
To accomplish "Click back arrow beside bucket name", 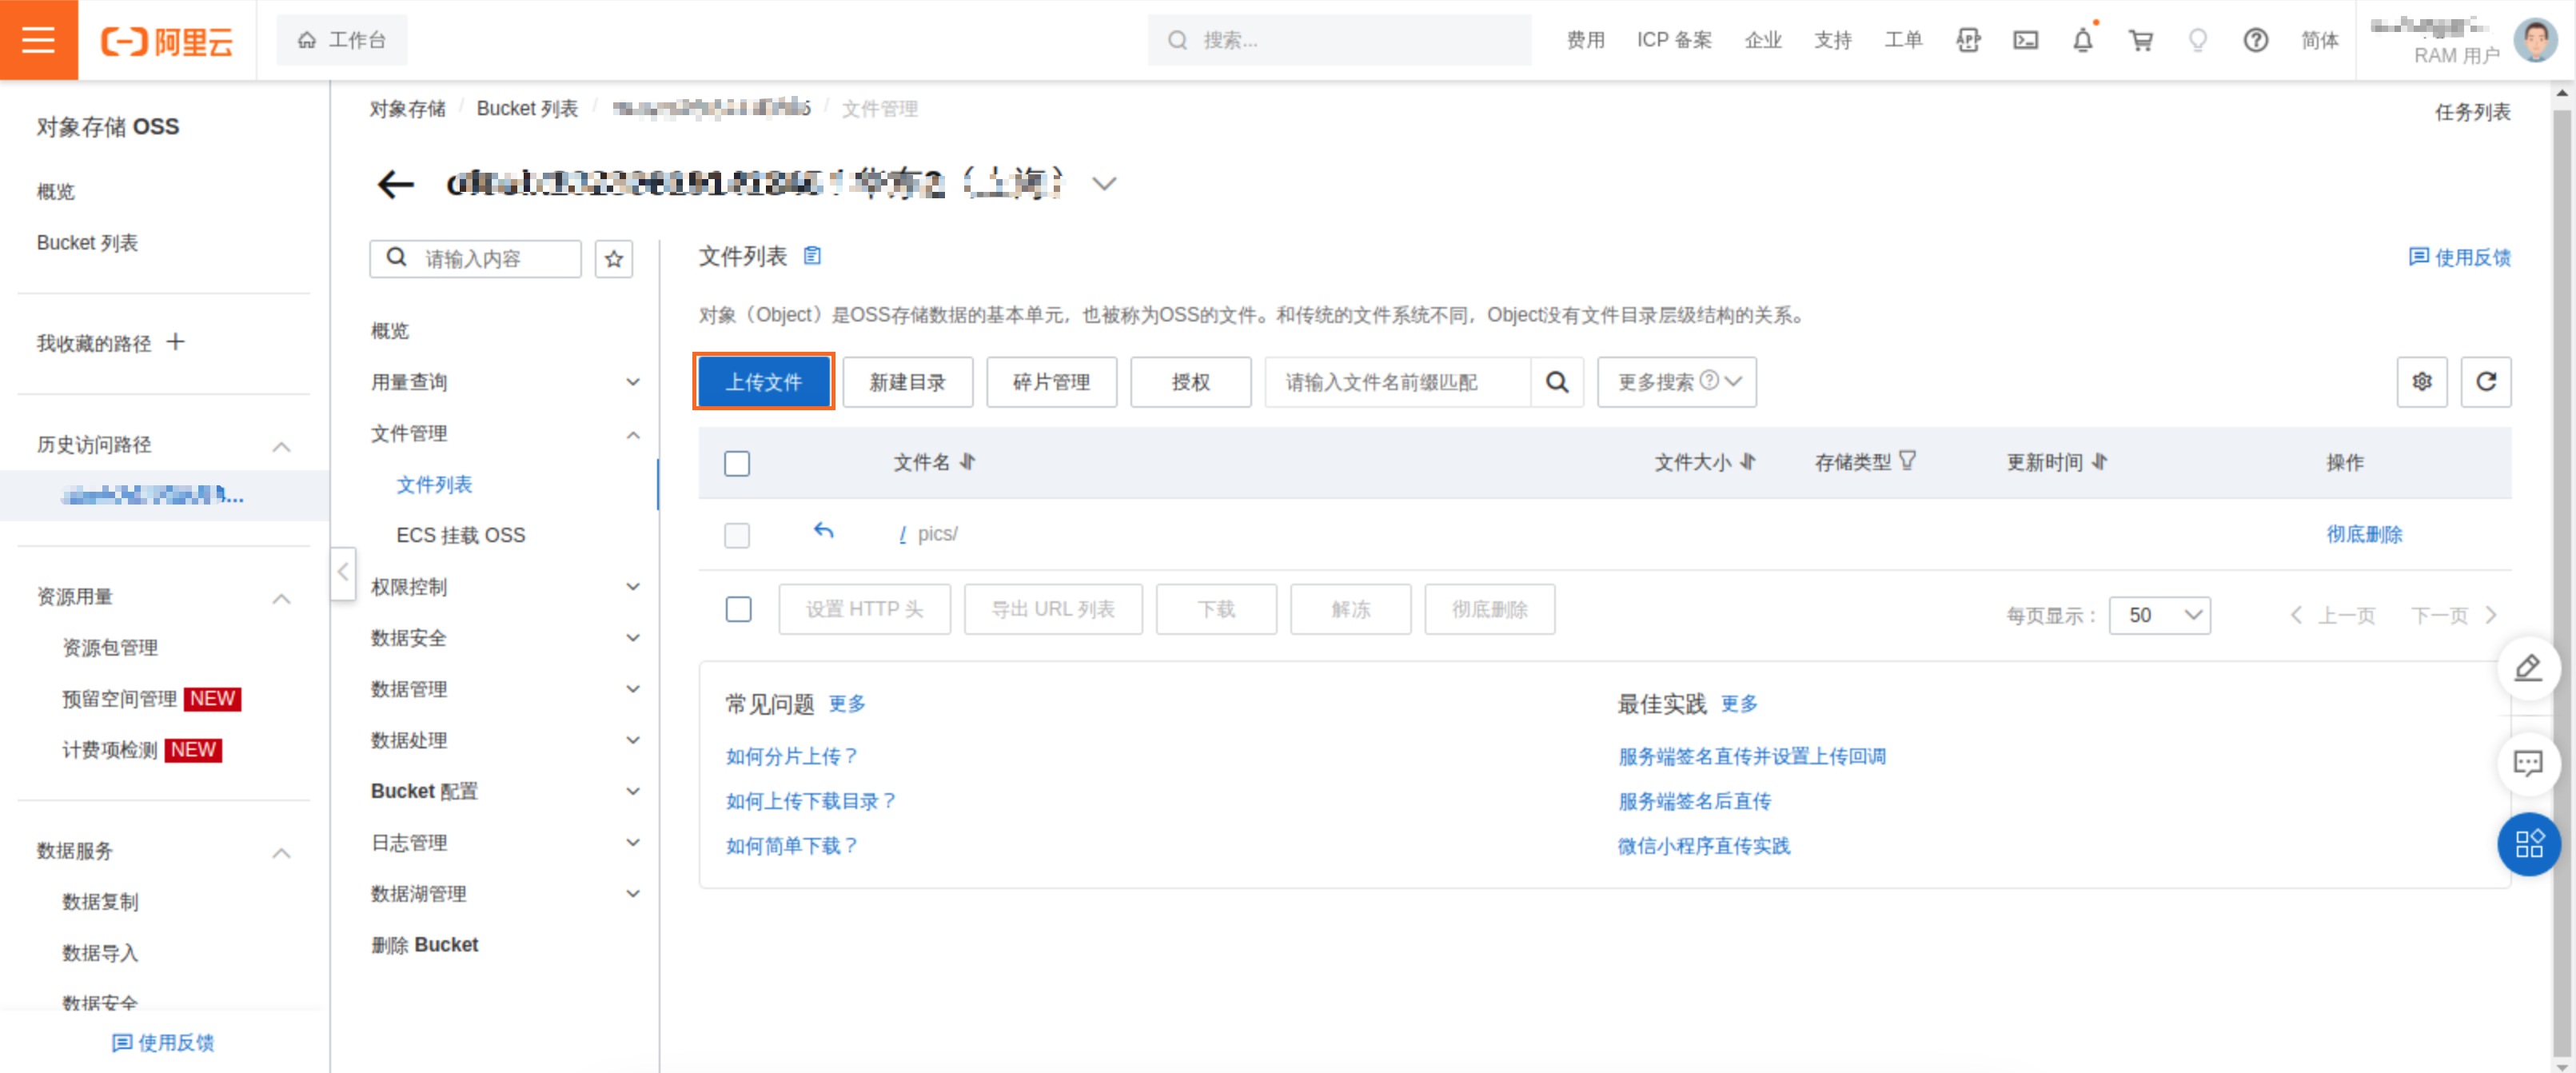I will point(395,184).
